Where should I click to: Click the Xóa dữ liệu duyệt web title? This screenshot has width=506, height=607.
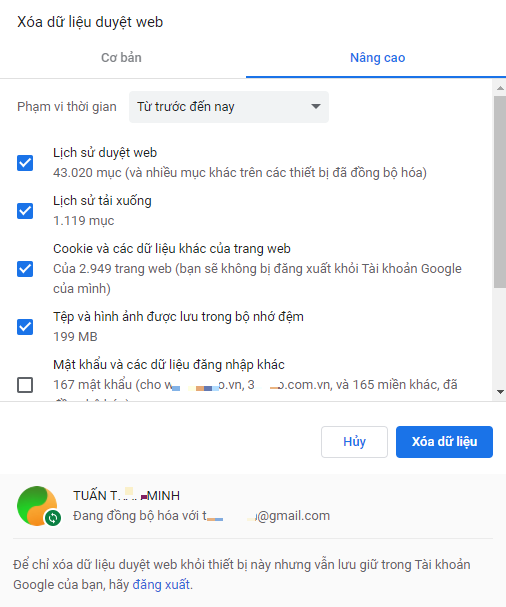90,22
